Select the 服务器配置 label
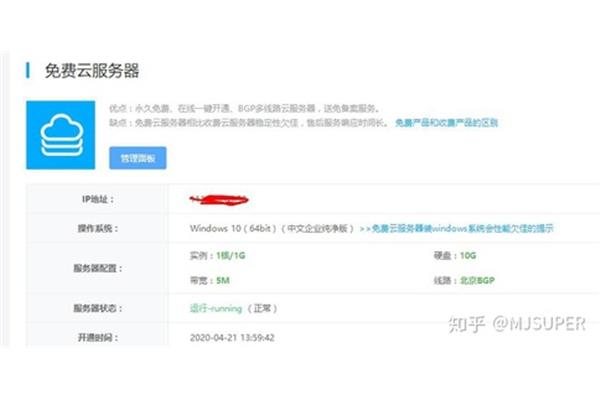This screenshot has width=600, height=400. (98, 268)
